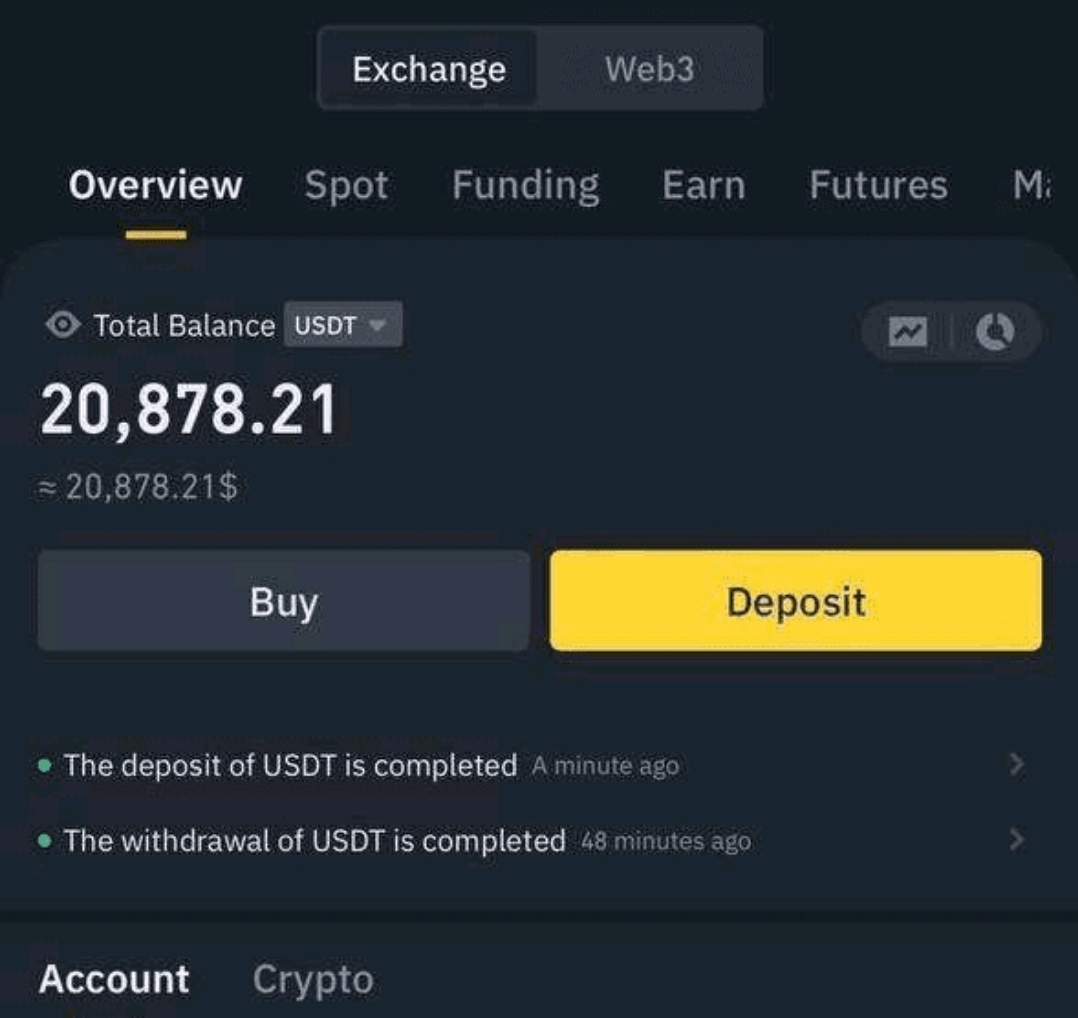This screenshot has width=1078, height=1018.
Task: Switch to the Futures tab
Action: coord(878,185)
